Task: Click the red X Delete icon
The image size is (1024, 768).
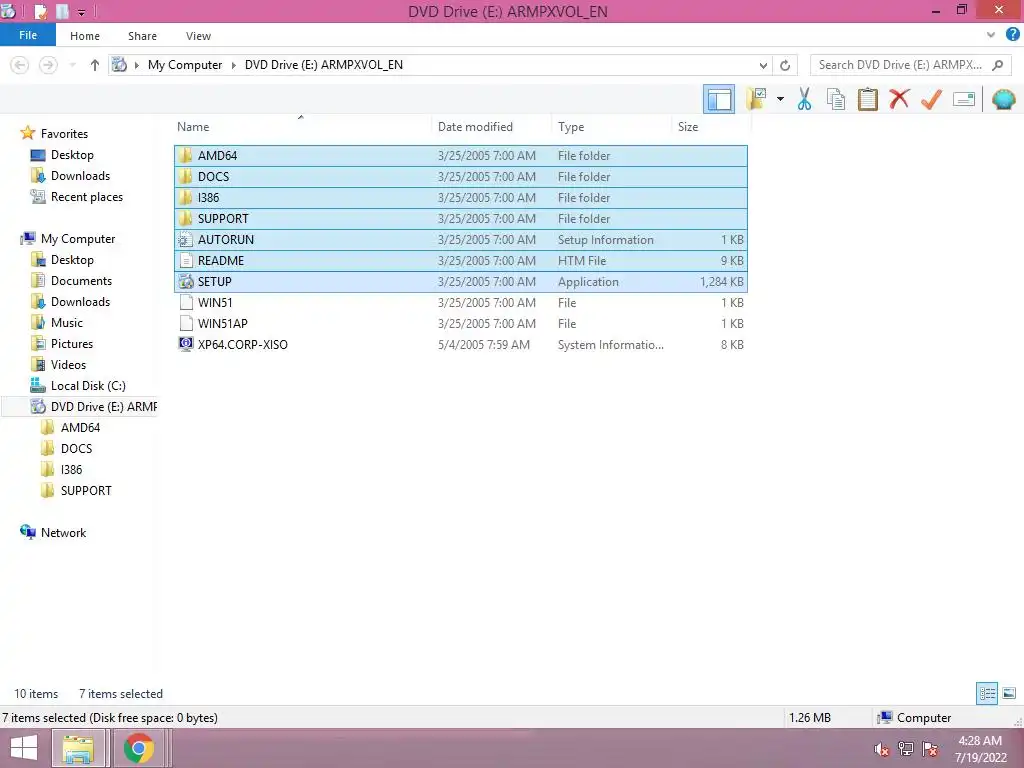Action: [x=899, y=99]
